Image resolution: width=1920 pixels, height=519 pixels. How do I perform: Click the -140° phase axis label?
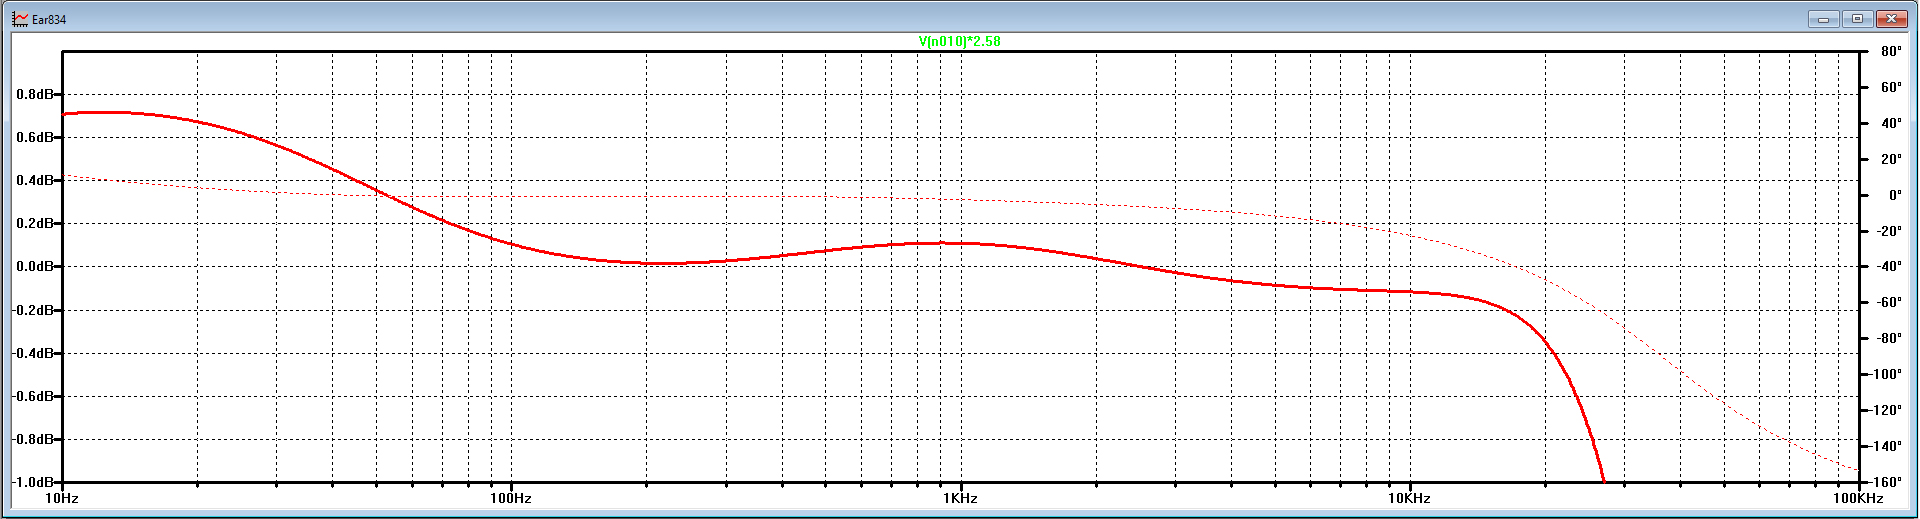(1887, 446)
